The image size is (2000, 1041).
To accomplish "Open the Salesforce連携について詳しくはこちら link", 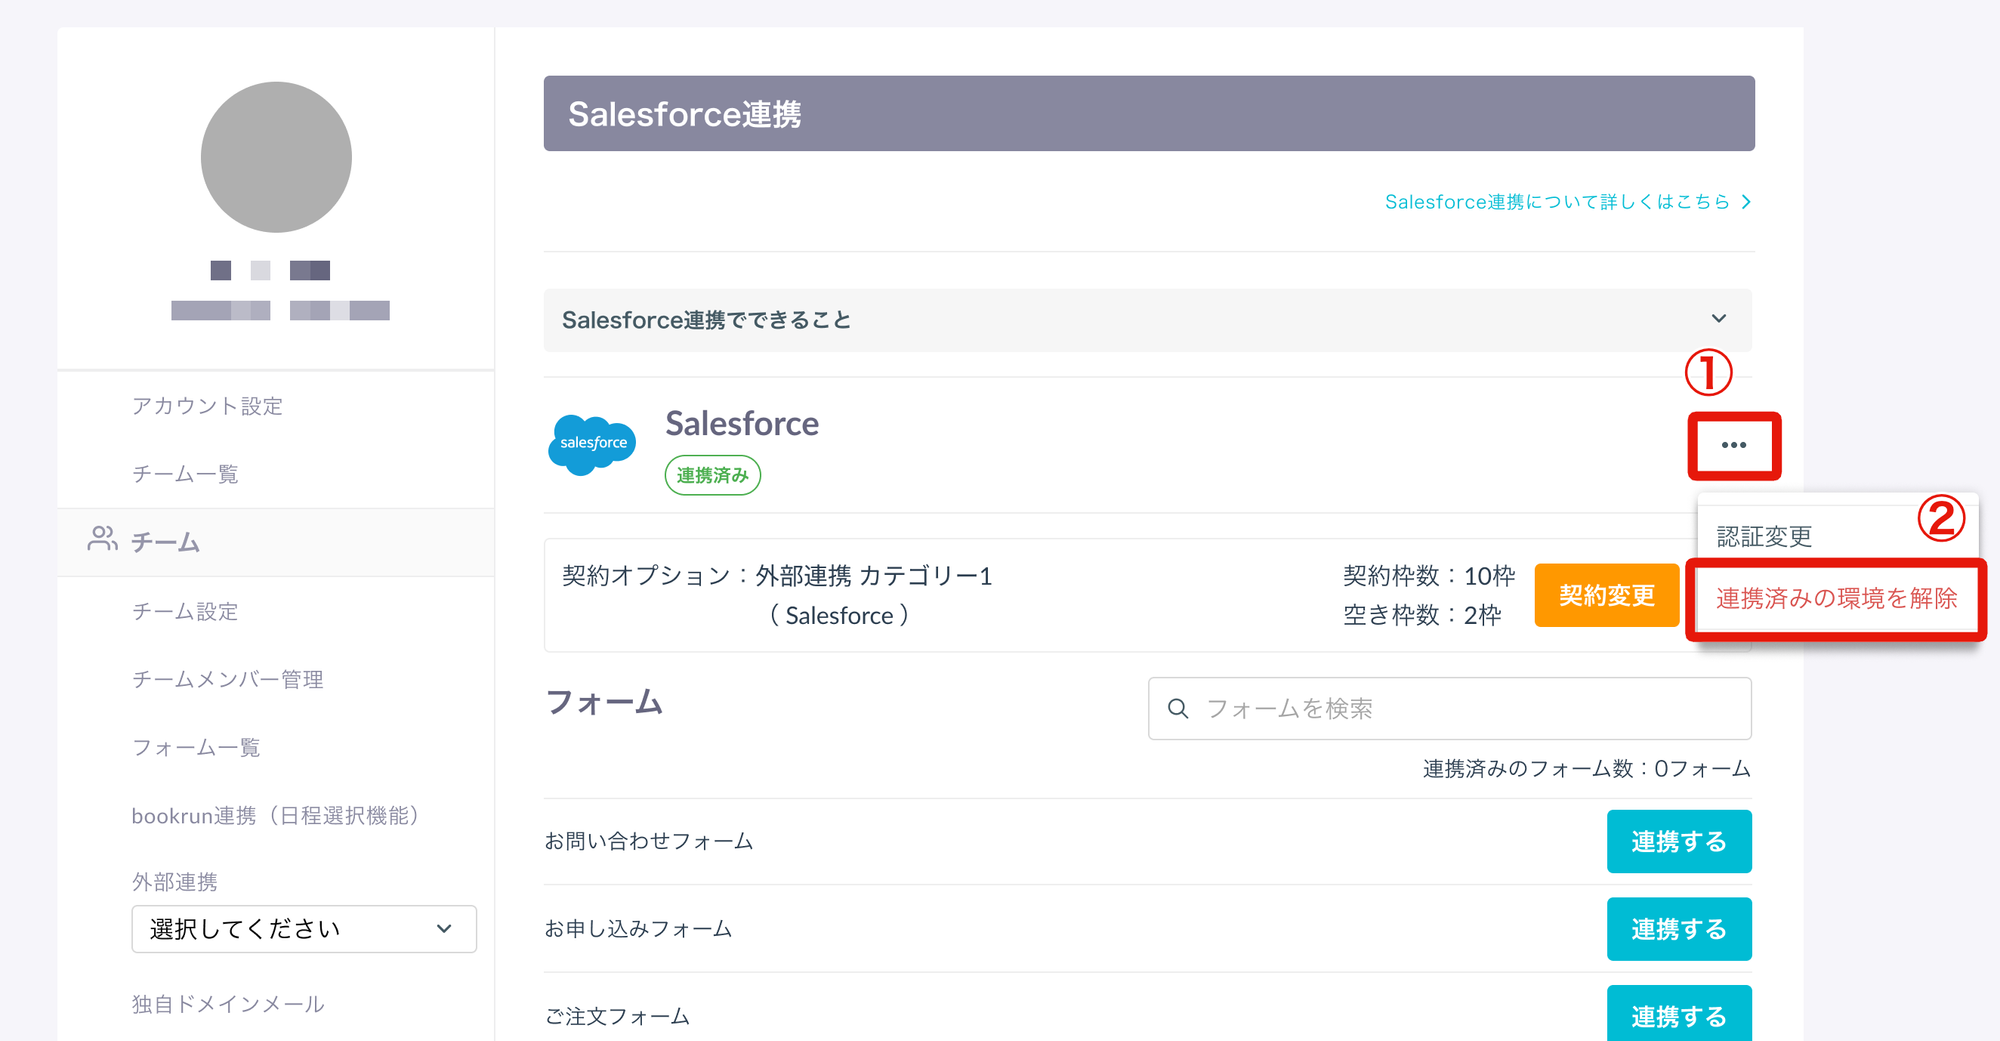I will pos(1557,202).
